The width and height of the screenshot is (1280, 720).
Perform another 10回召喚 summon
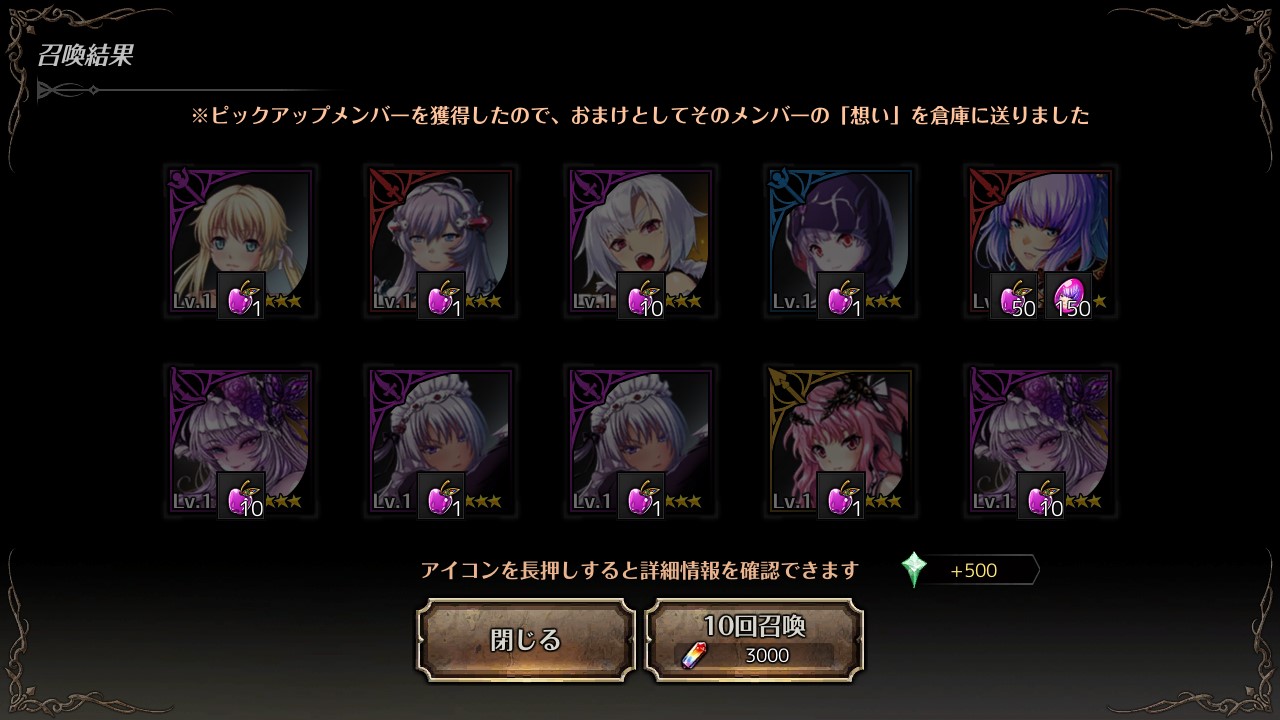754,640
